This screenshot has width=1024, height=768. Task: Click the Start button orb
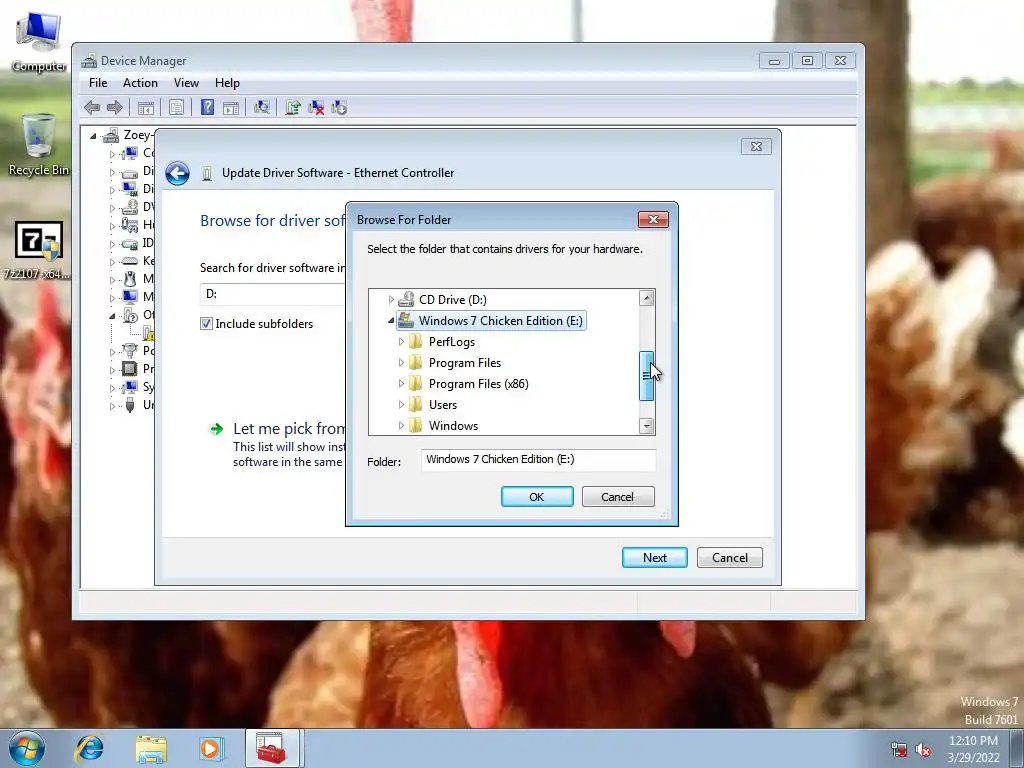(27, 748)
